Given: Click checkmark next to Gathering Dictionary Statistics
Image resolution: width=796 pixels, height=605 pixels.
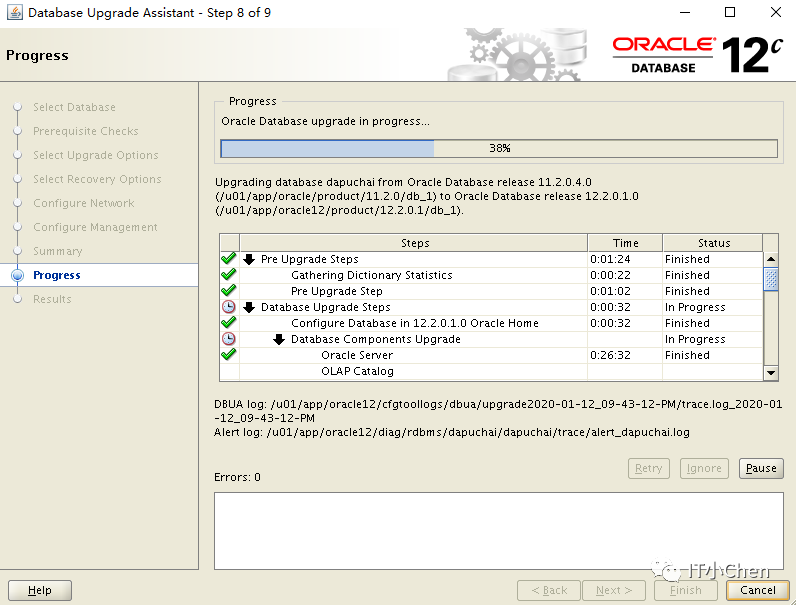Looking at the screenshot, I should [x=229, y=275].
